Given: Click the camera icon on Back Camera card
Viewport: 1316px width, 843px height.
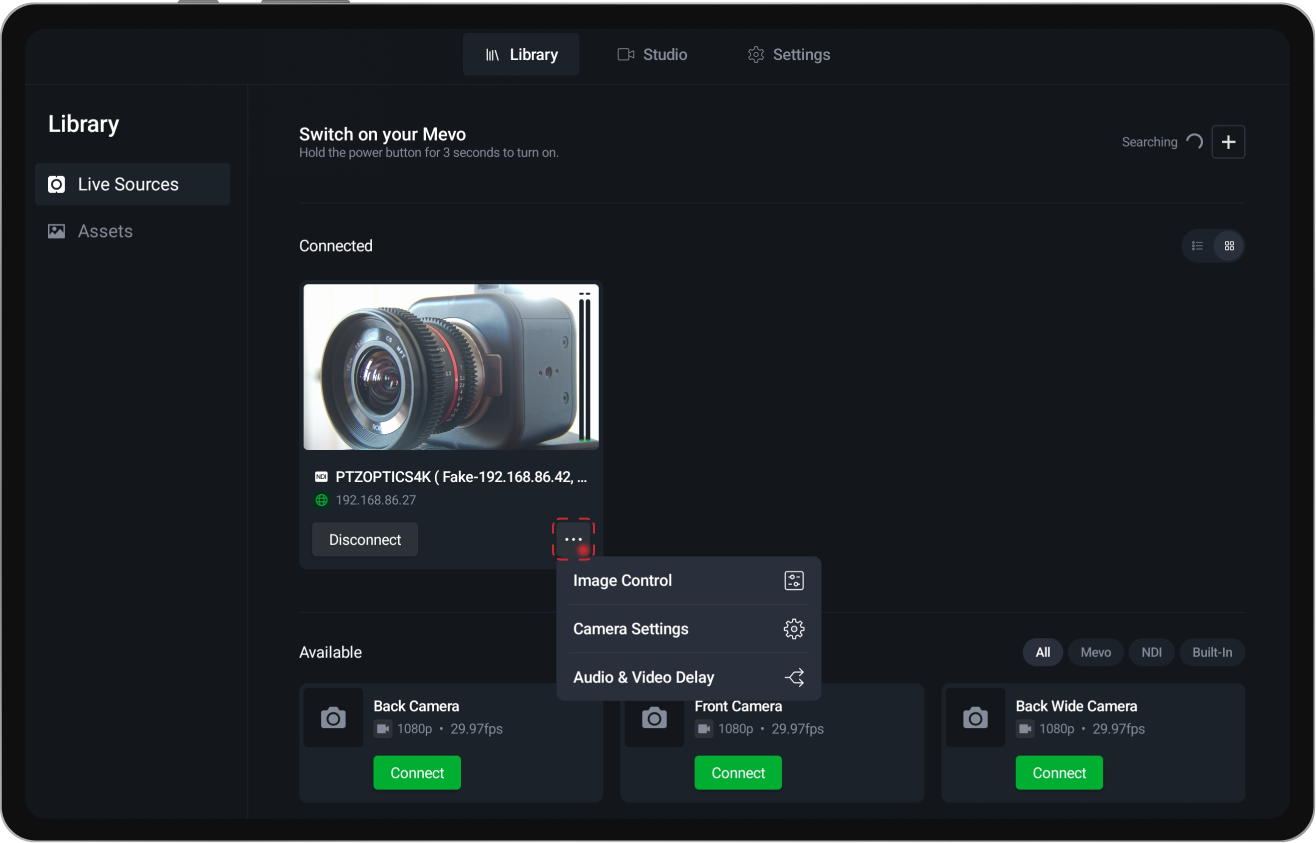Looking at the screenshot, I should 333,717.
